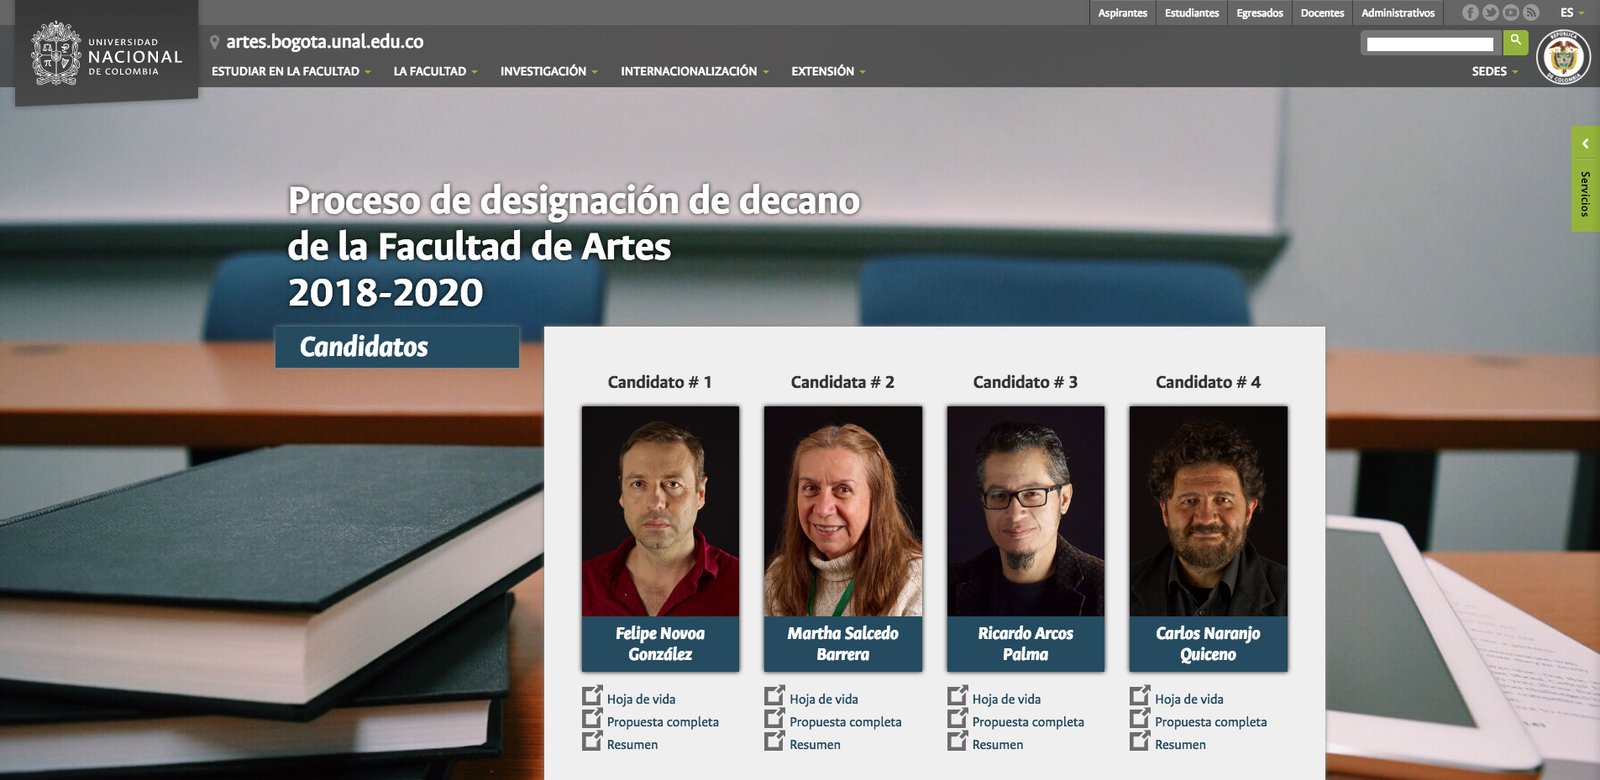The height and width of the screenshot is (780, 1600).
Task: Click Felipe Novoa González's portrait photo
Action: pos(660,511)
